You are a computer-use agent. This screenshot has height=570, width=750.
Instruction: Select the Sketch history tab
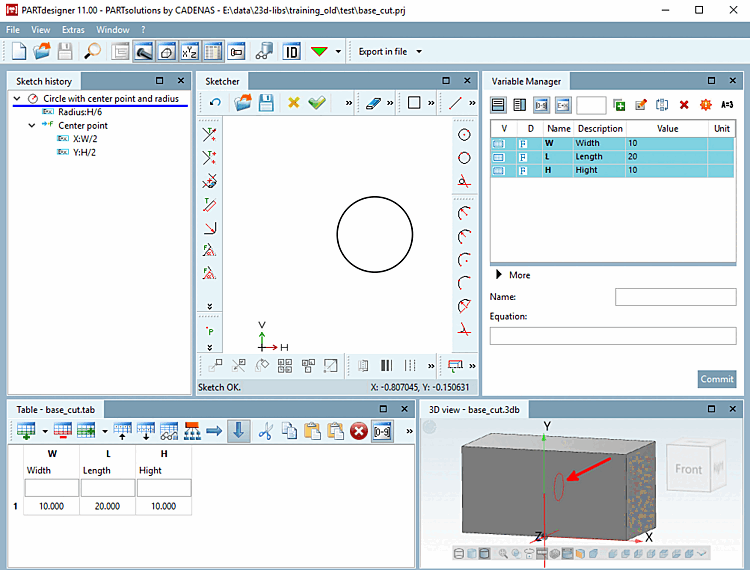[x=44, y=81]
